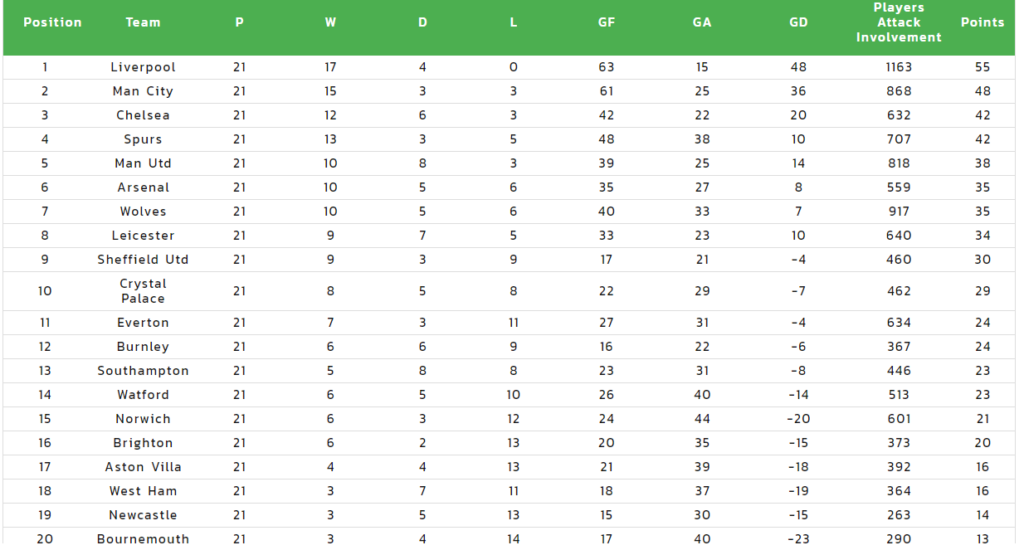This screenshot has height=550, width=1024.
Task: Click the Bournemouth team name
Action: click(x=143, y=540)
